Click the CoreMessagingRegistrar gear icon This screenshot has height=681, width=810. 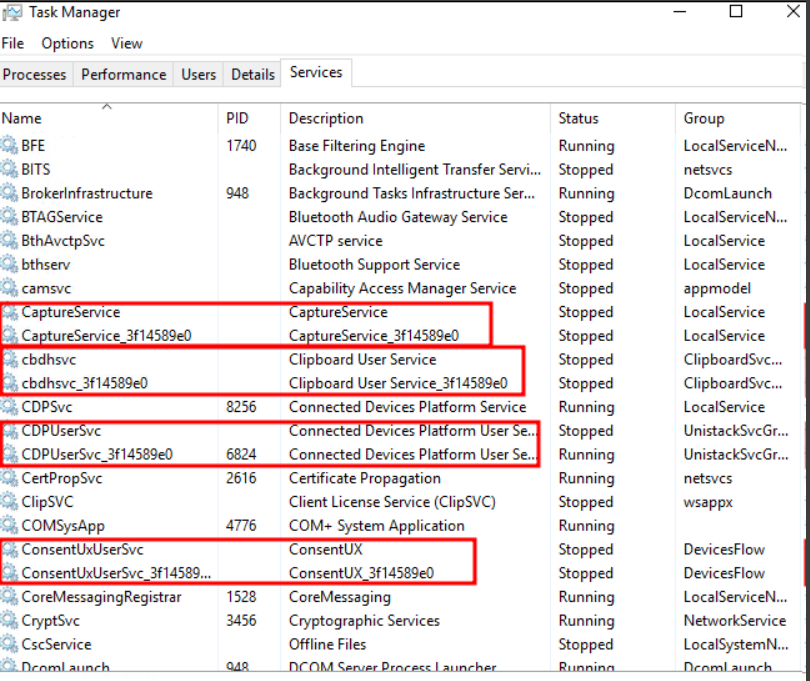coord(9,597)
